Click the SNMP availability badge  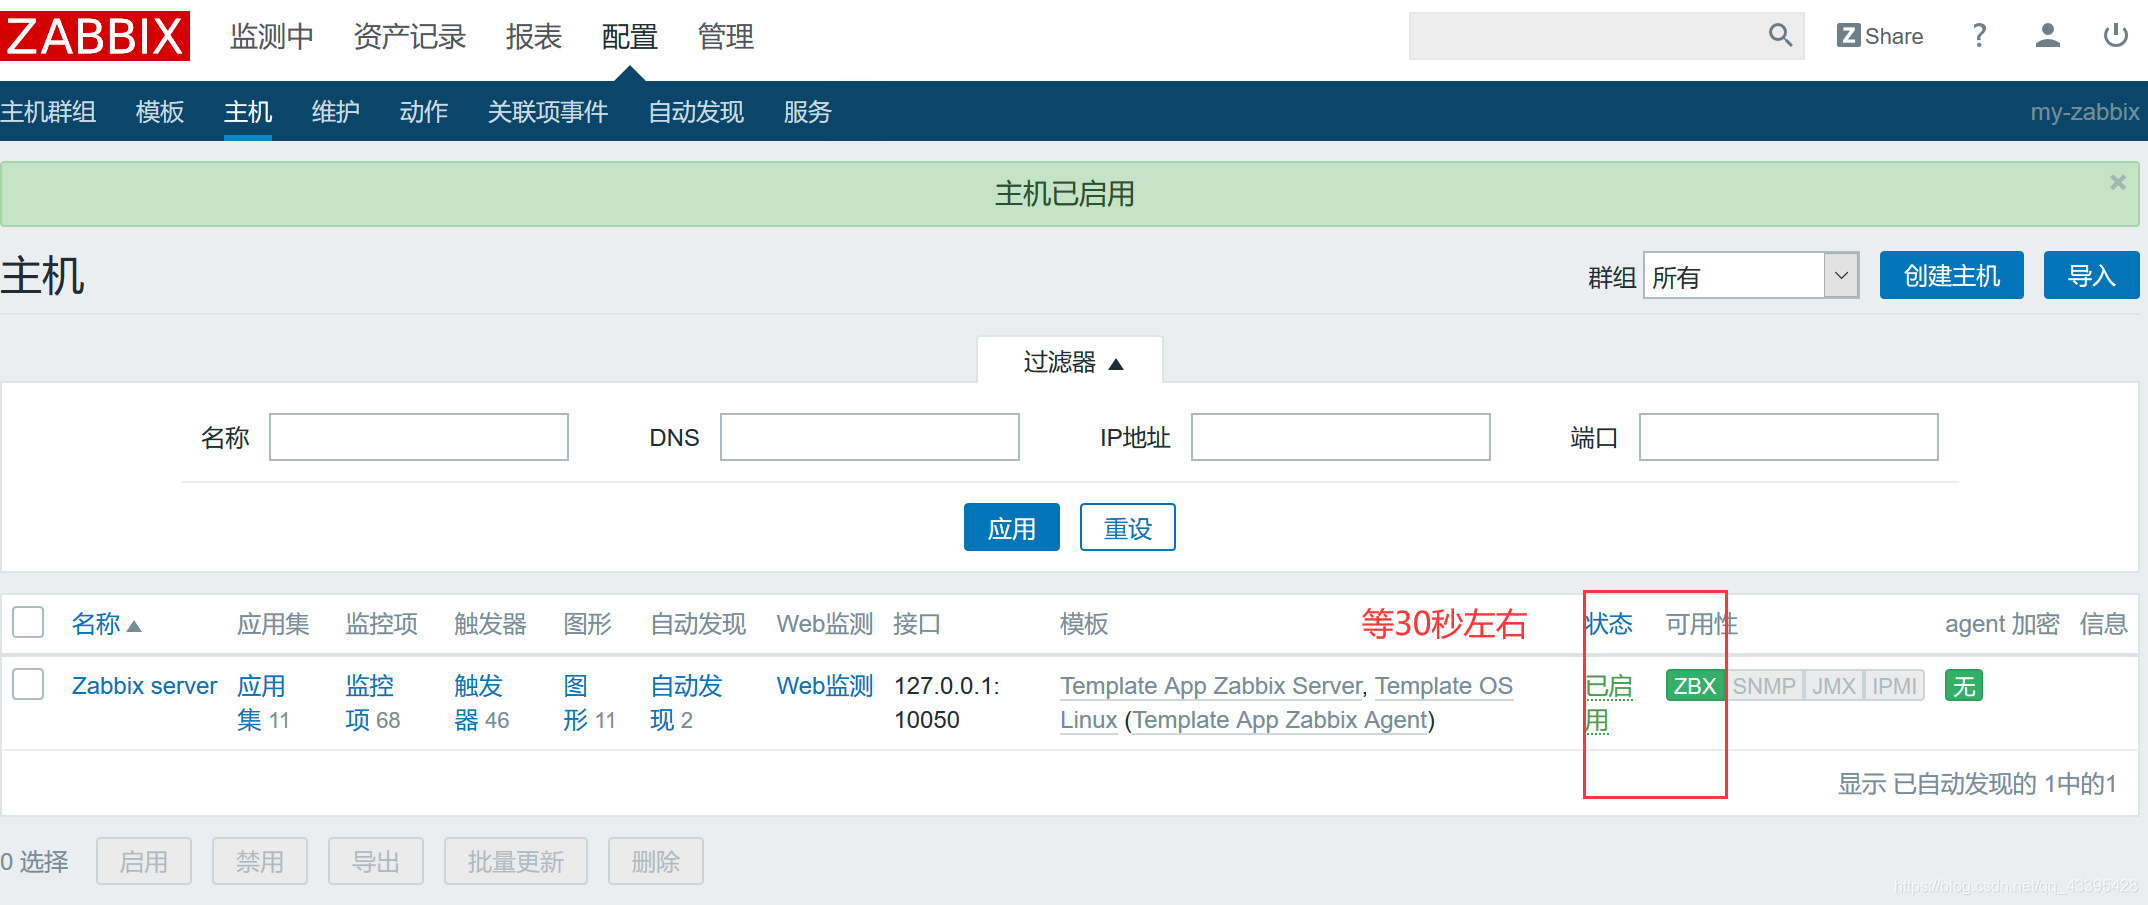pos(1764,686)
